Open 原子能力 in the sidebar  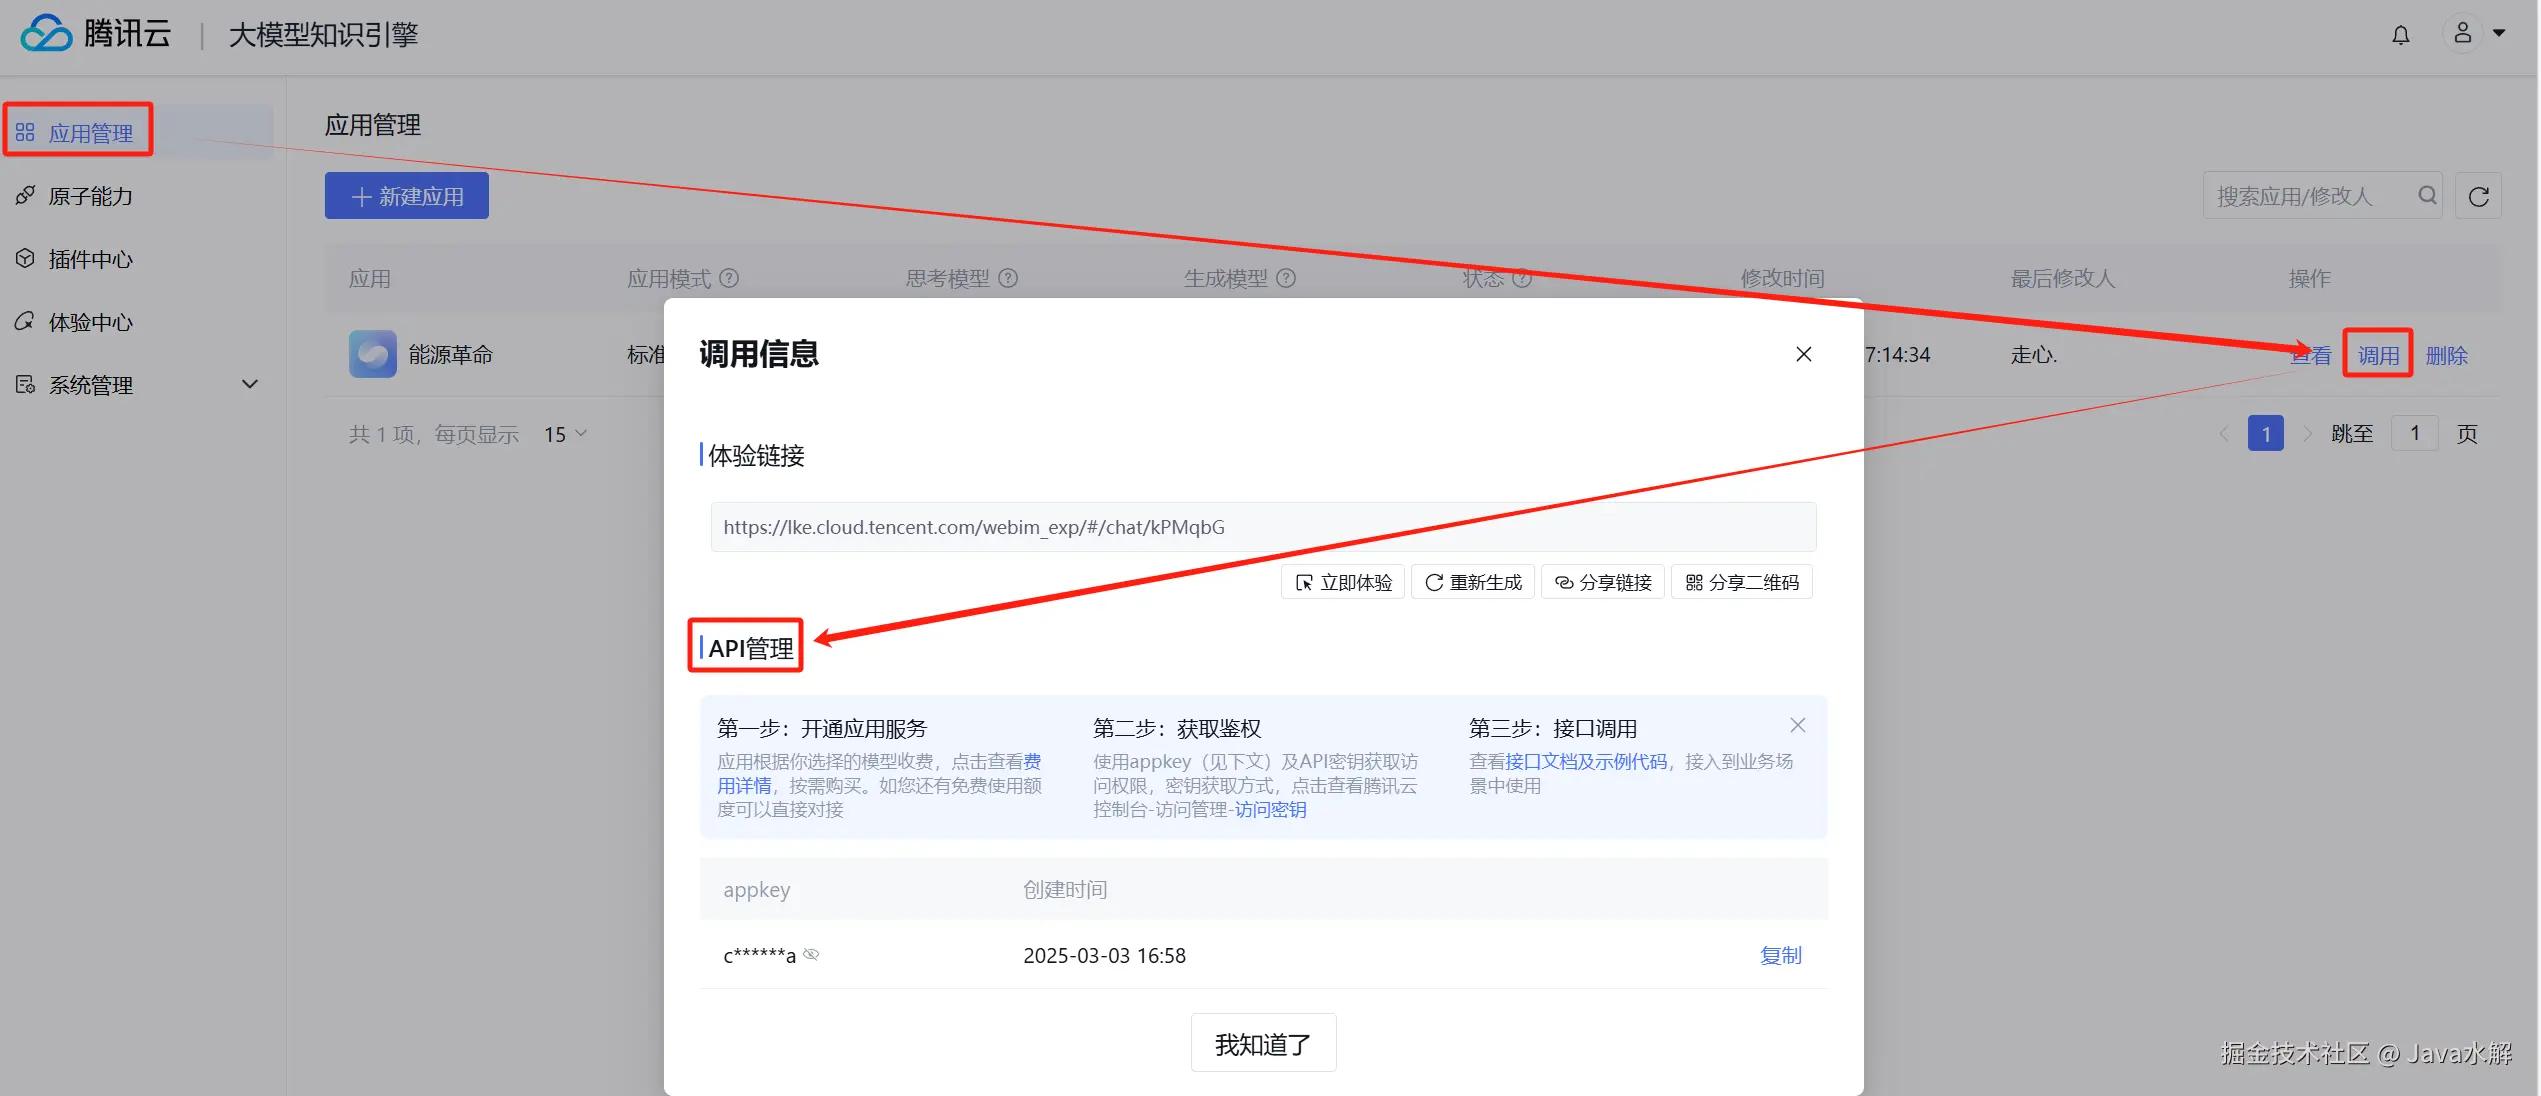point(90,196)
